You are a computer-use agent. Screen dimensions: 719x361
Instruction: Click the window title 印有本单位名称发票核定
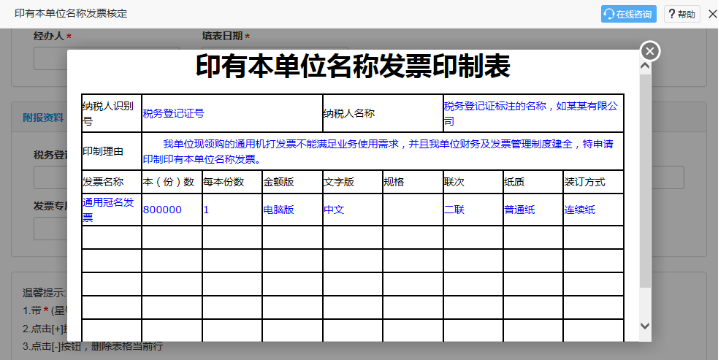click(71, 13)
